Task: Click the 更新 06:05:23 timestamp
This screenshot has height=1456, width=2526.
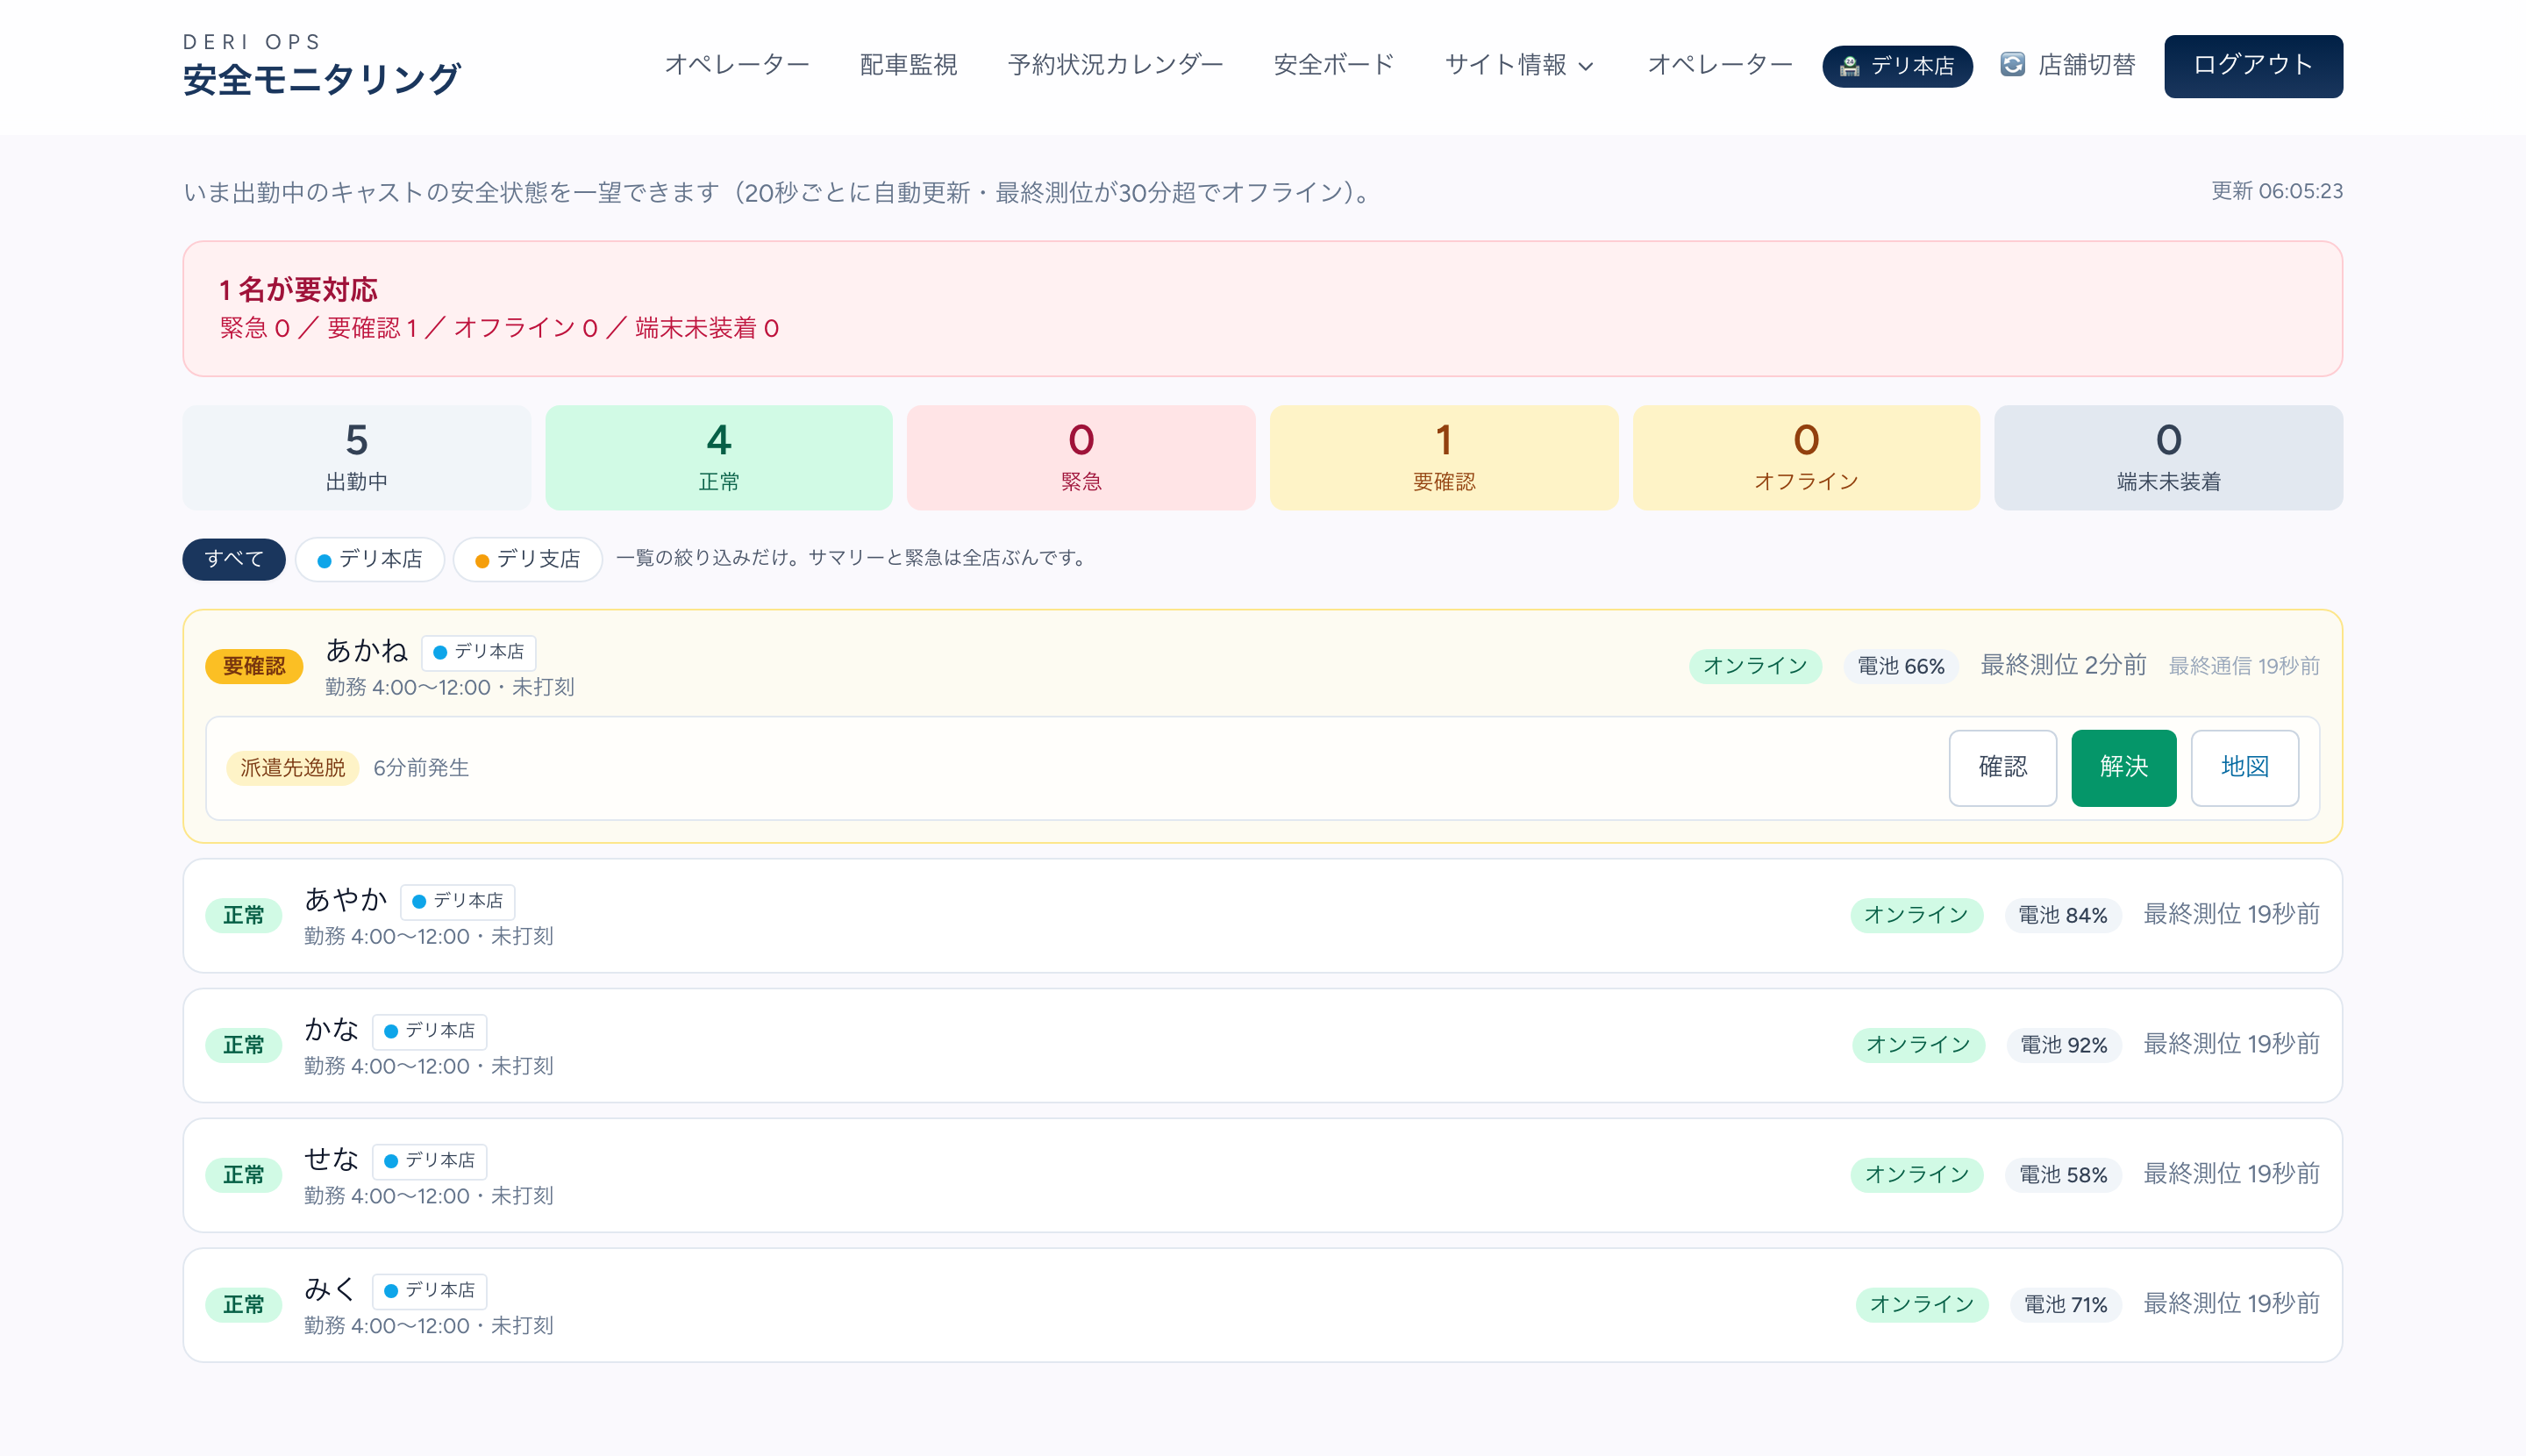Action: [x=2276, y=191]
